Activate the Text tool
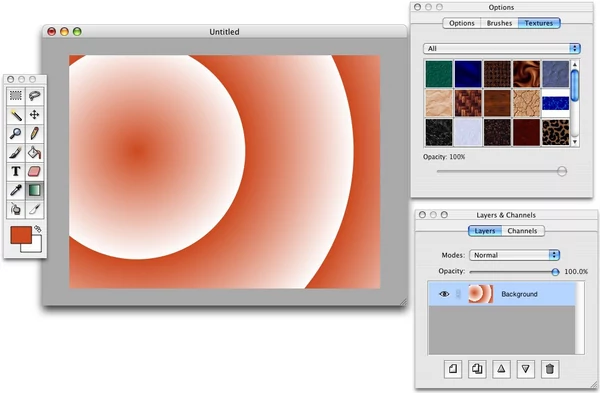The image size is (600, 393). pyautogui.click(x=16, y=171)
